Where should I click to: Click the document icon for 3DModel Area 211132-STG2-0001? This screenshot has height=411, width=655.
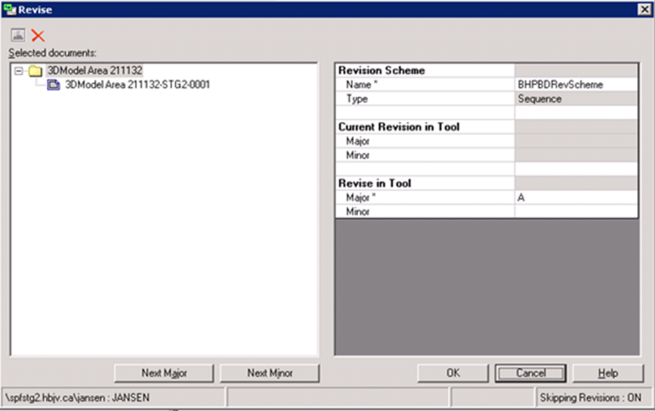(x=54, y=85)
